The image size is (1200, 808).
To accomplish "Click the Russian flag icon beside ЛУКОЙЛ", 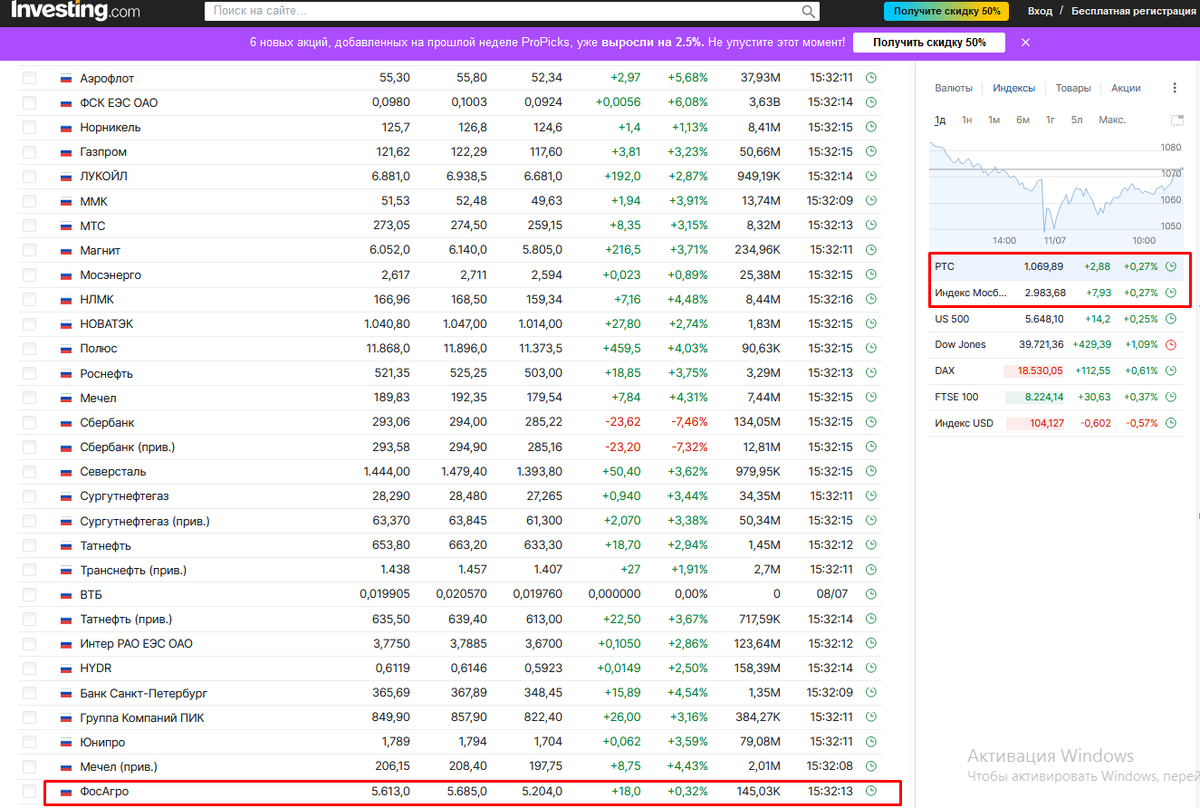I will click(66, 177).
